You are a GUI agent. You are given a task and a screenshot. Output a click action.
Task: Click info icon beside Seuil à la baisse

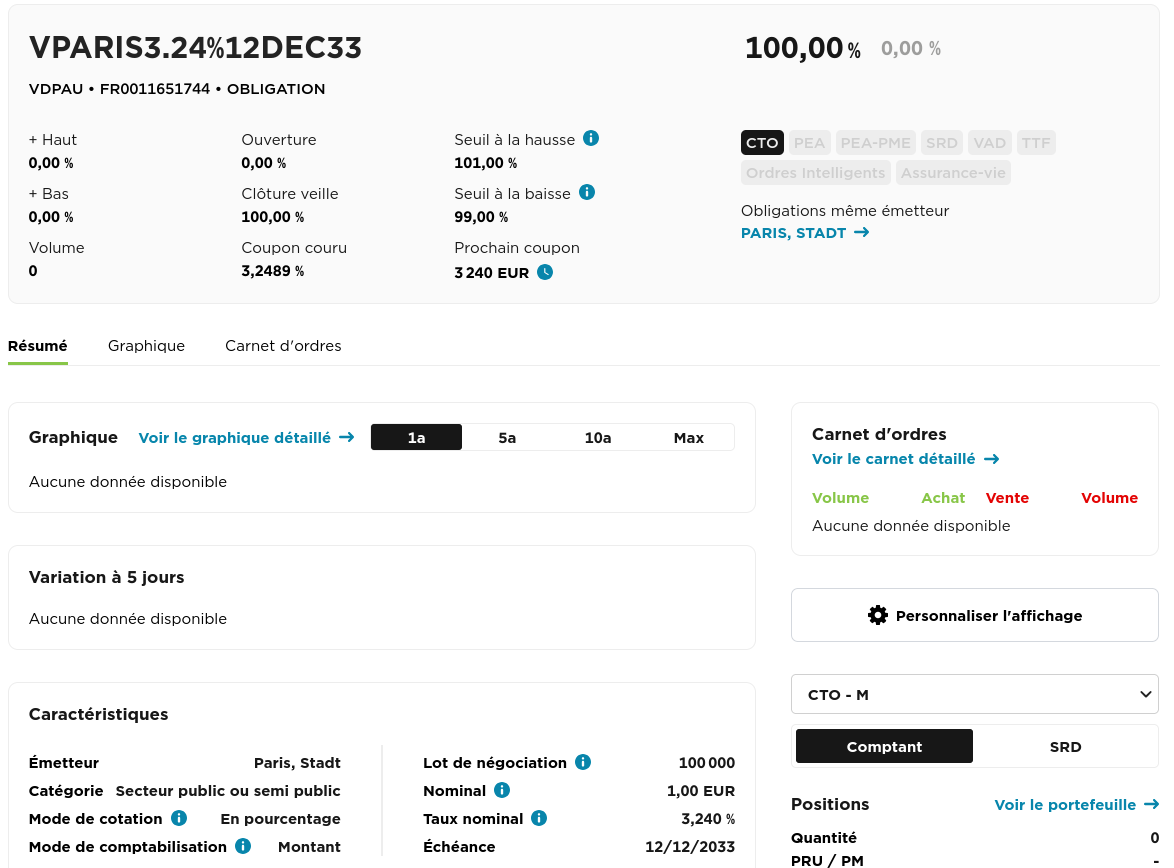tap(587, 192)
